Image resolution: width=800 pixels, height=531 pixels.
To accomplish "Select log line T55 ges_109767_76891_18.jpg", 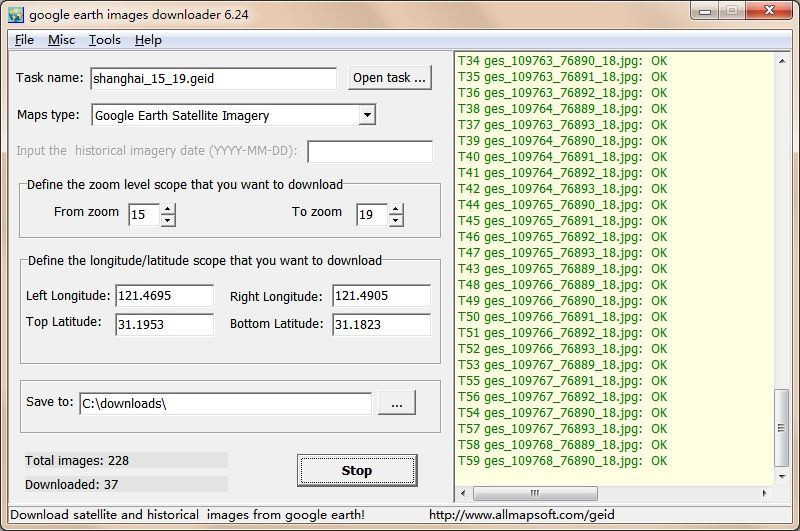I will 562,381.
